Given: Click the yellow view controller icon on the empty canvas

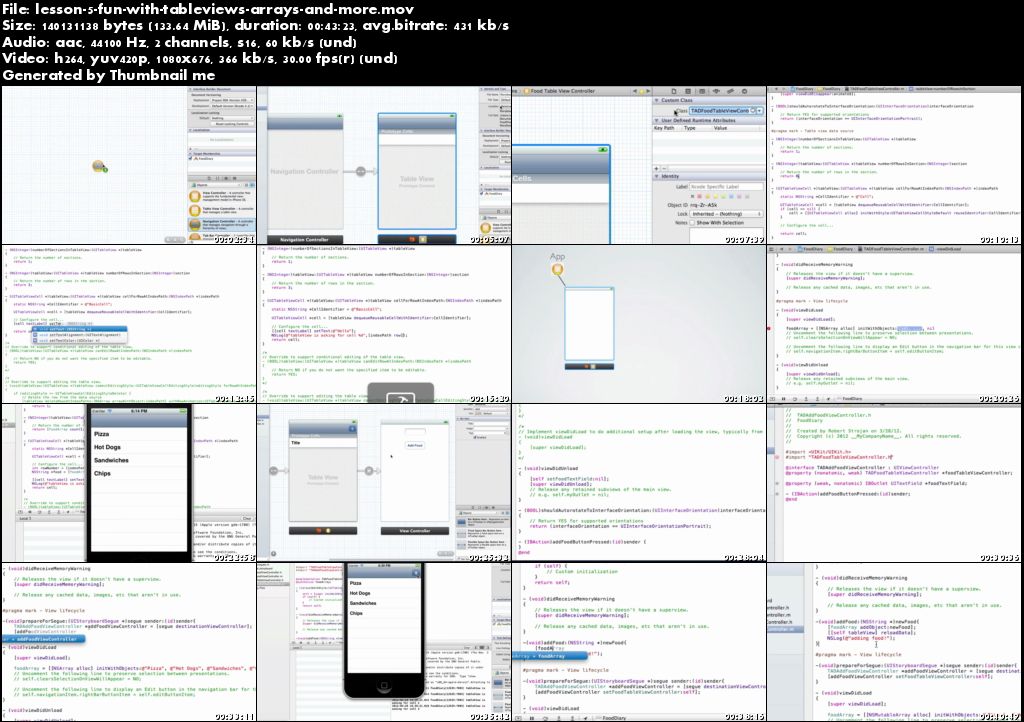Looking at the screenshot, I should coord(99,166).
